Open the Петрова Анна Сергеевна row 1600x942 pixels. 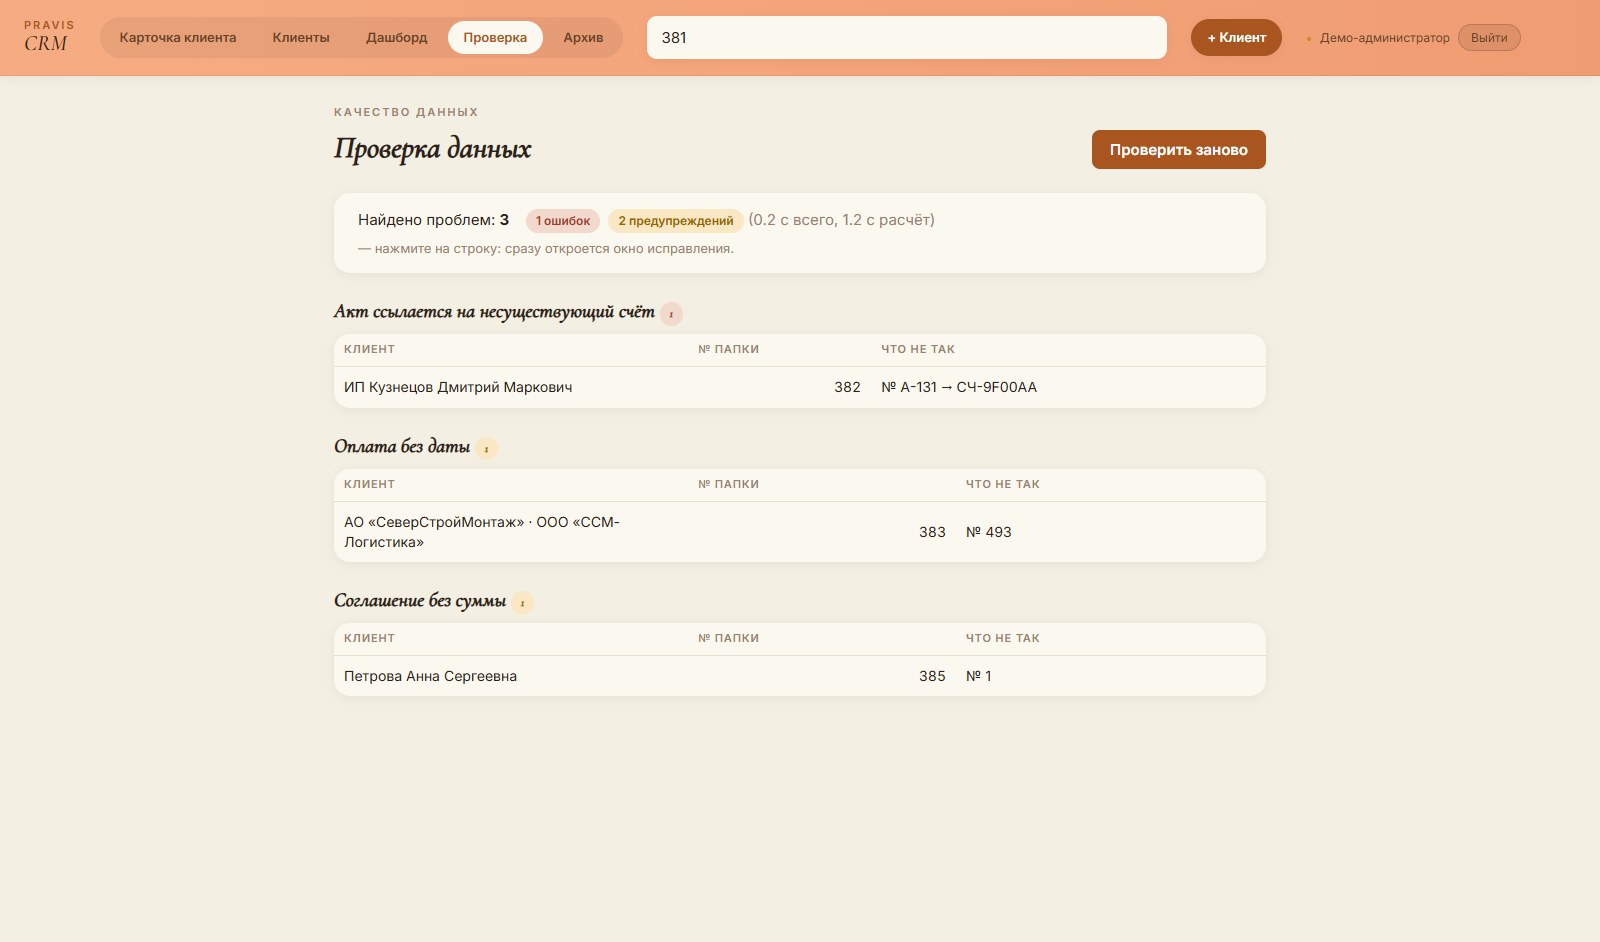[800, 676]
